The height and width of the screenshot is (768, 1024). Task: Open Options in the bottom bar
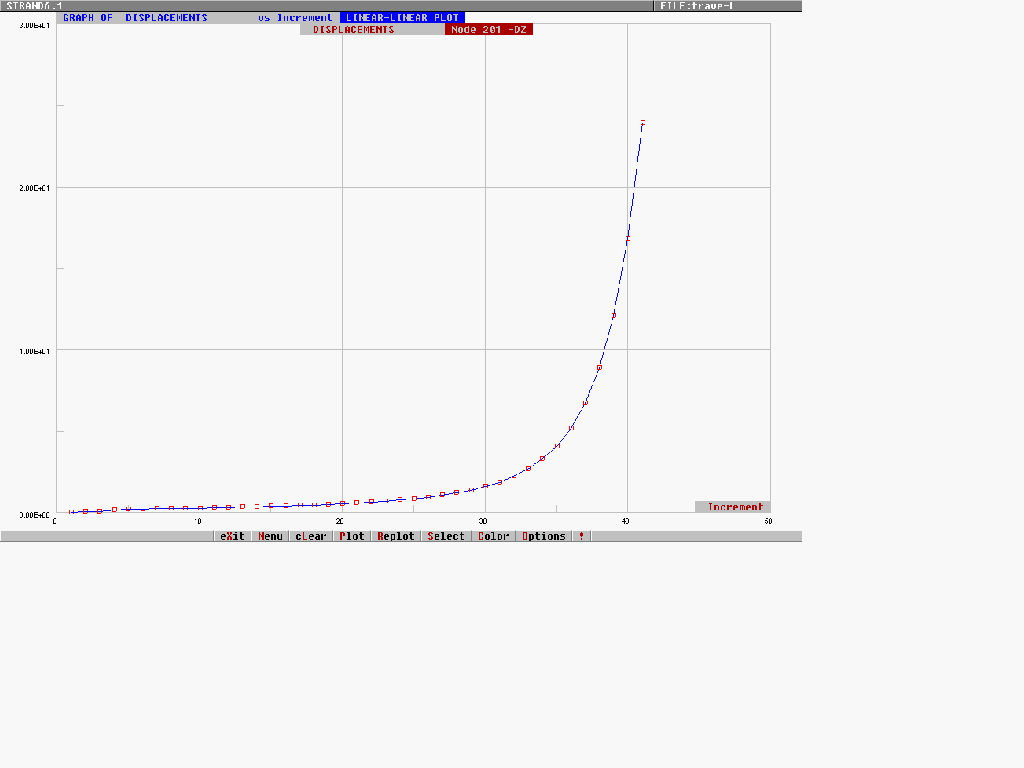[543, 536]
